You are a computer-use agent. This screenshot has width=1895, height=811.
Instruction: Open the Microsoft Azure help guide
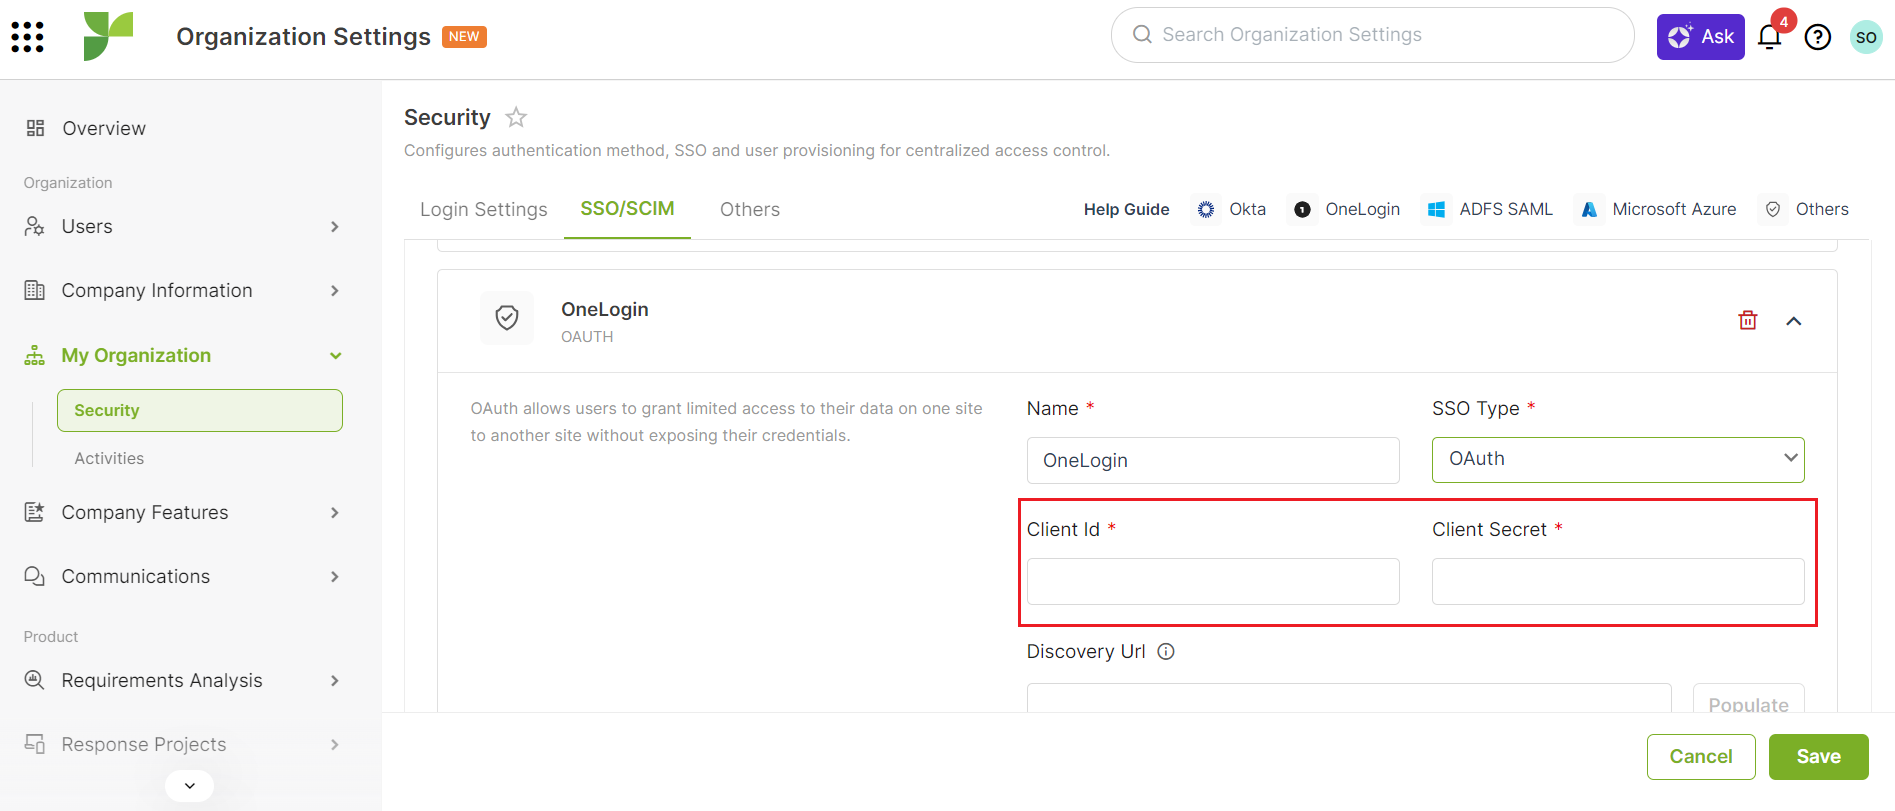(1657, 209)
